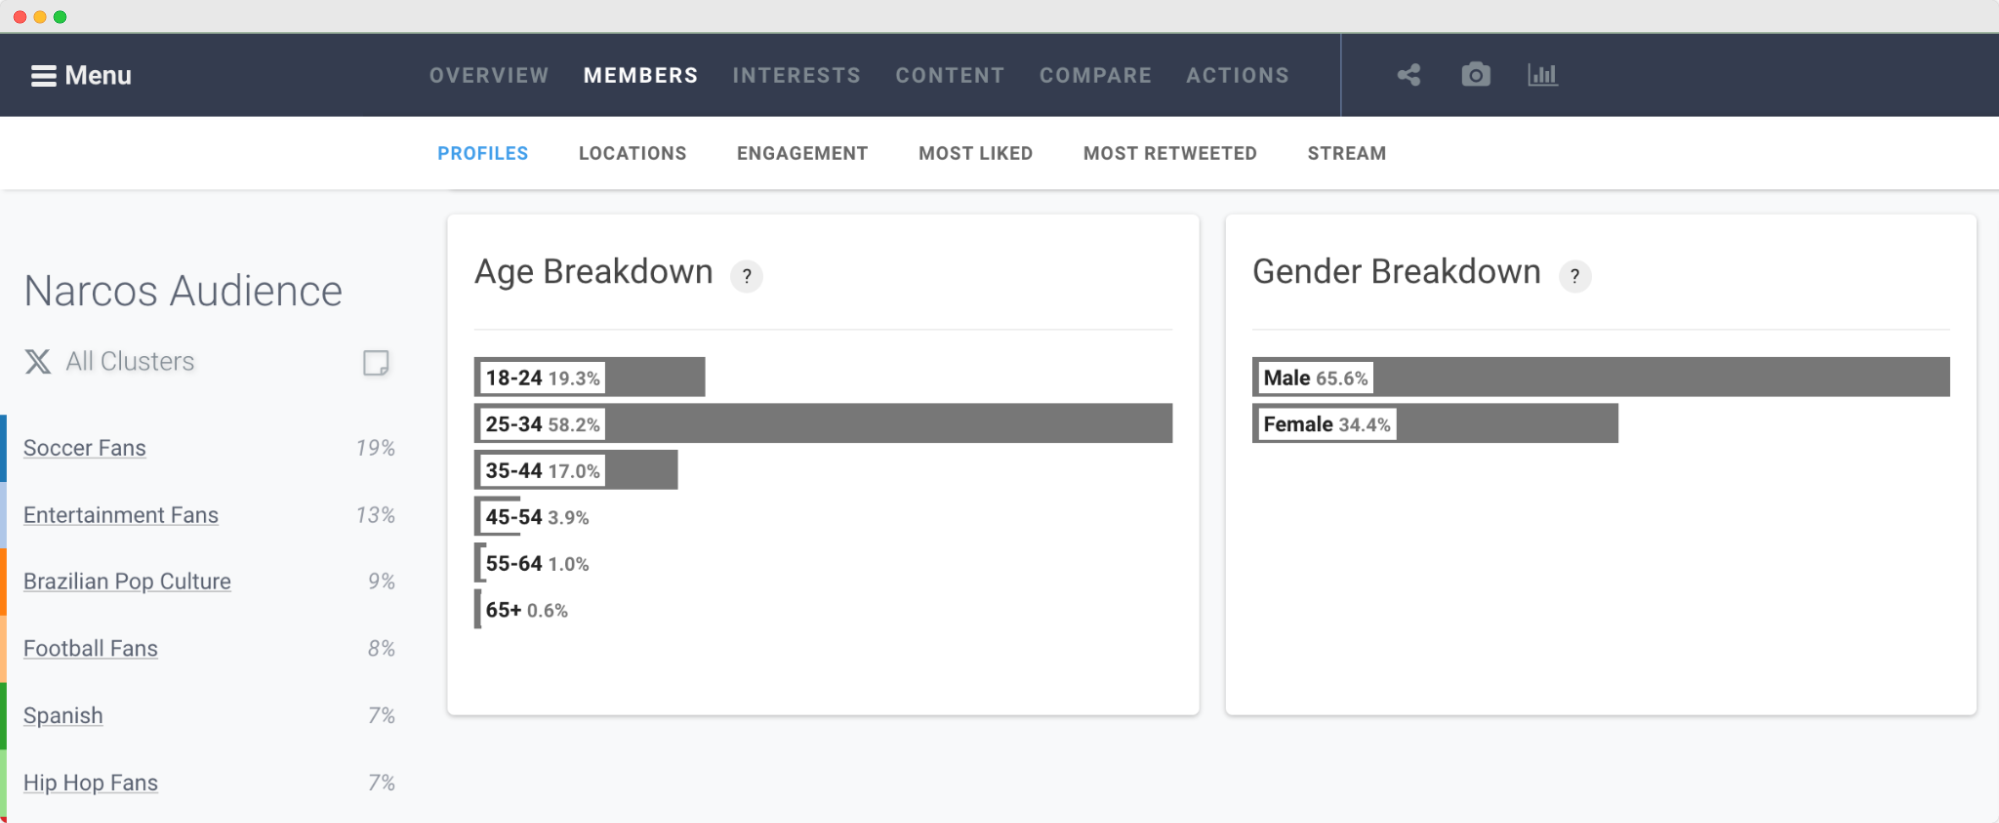1999x823 pixels.
Task: Open the Soccer Fans cluster link
Action: [x=85, y=448]
